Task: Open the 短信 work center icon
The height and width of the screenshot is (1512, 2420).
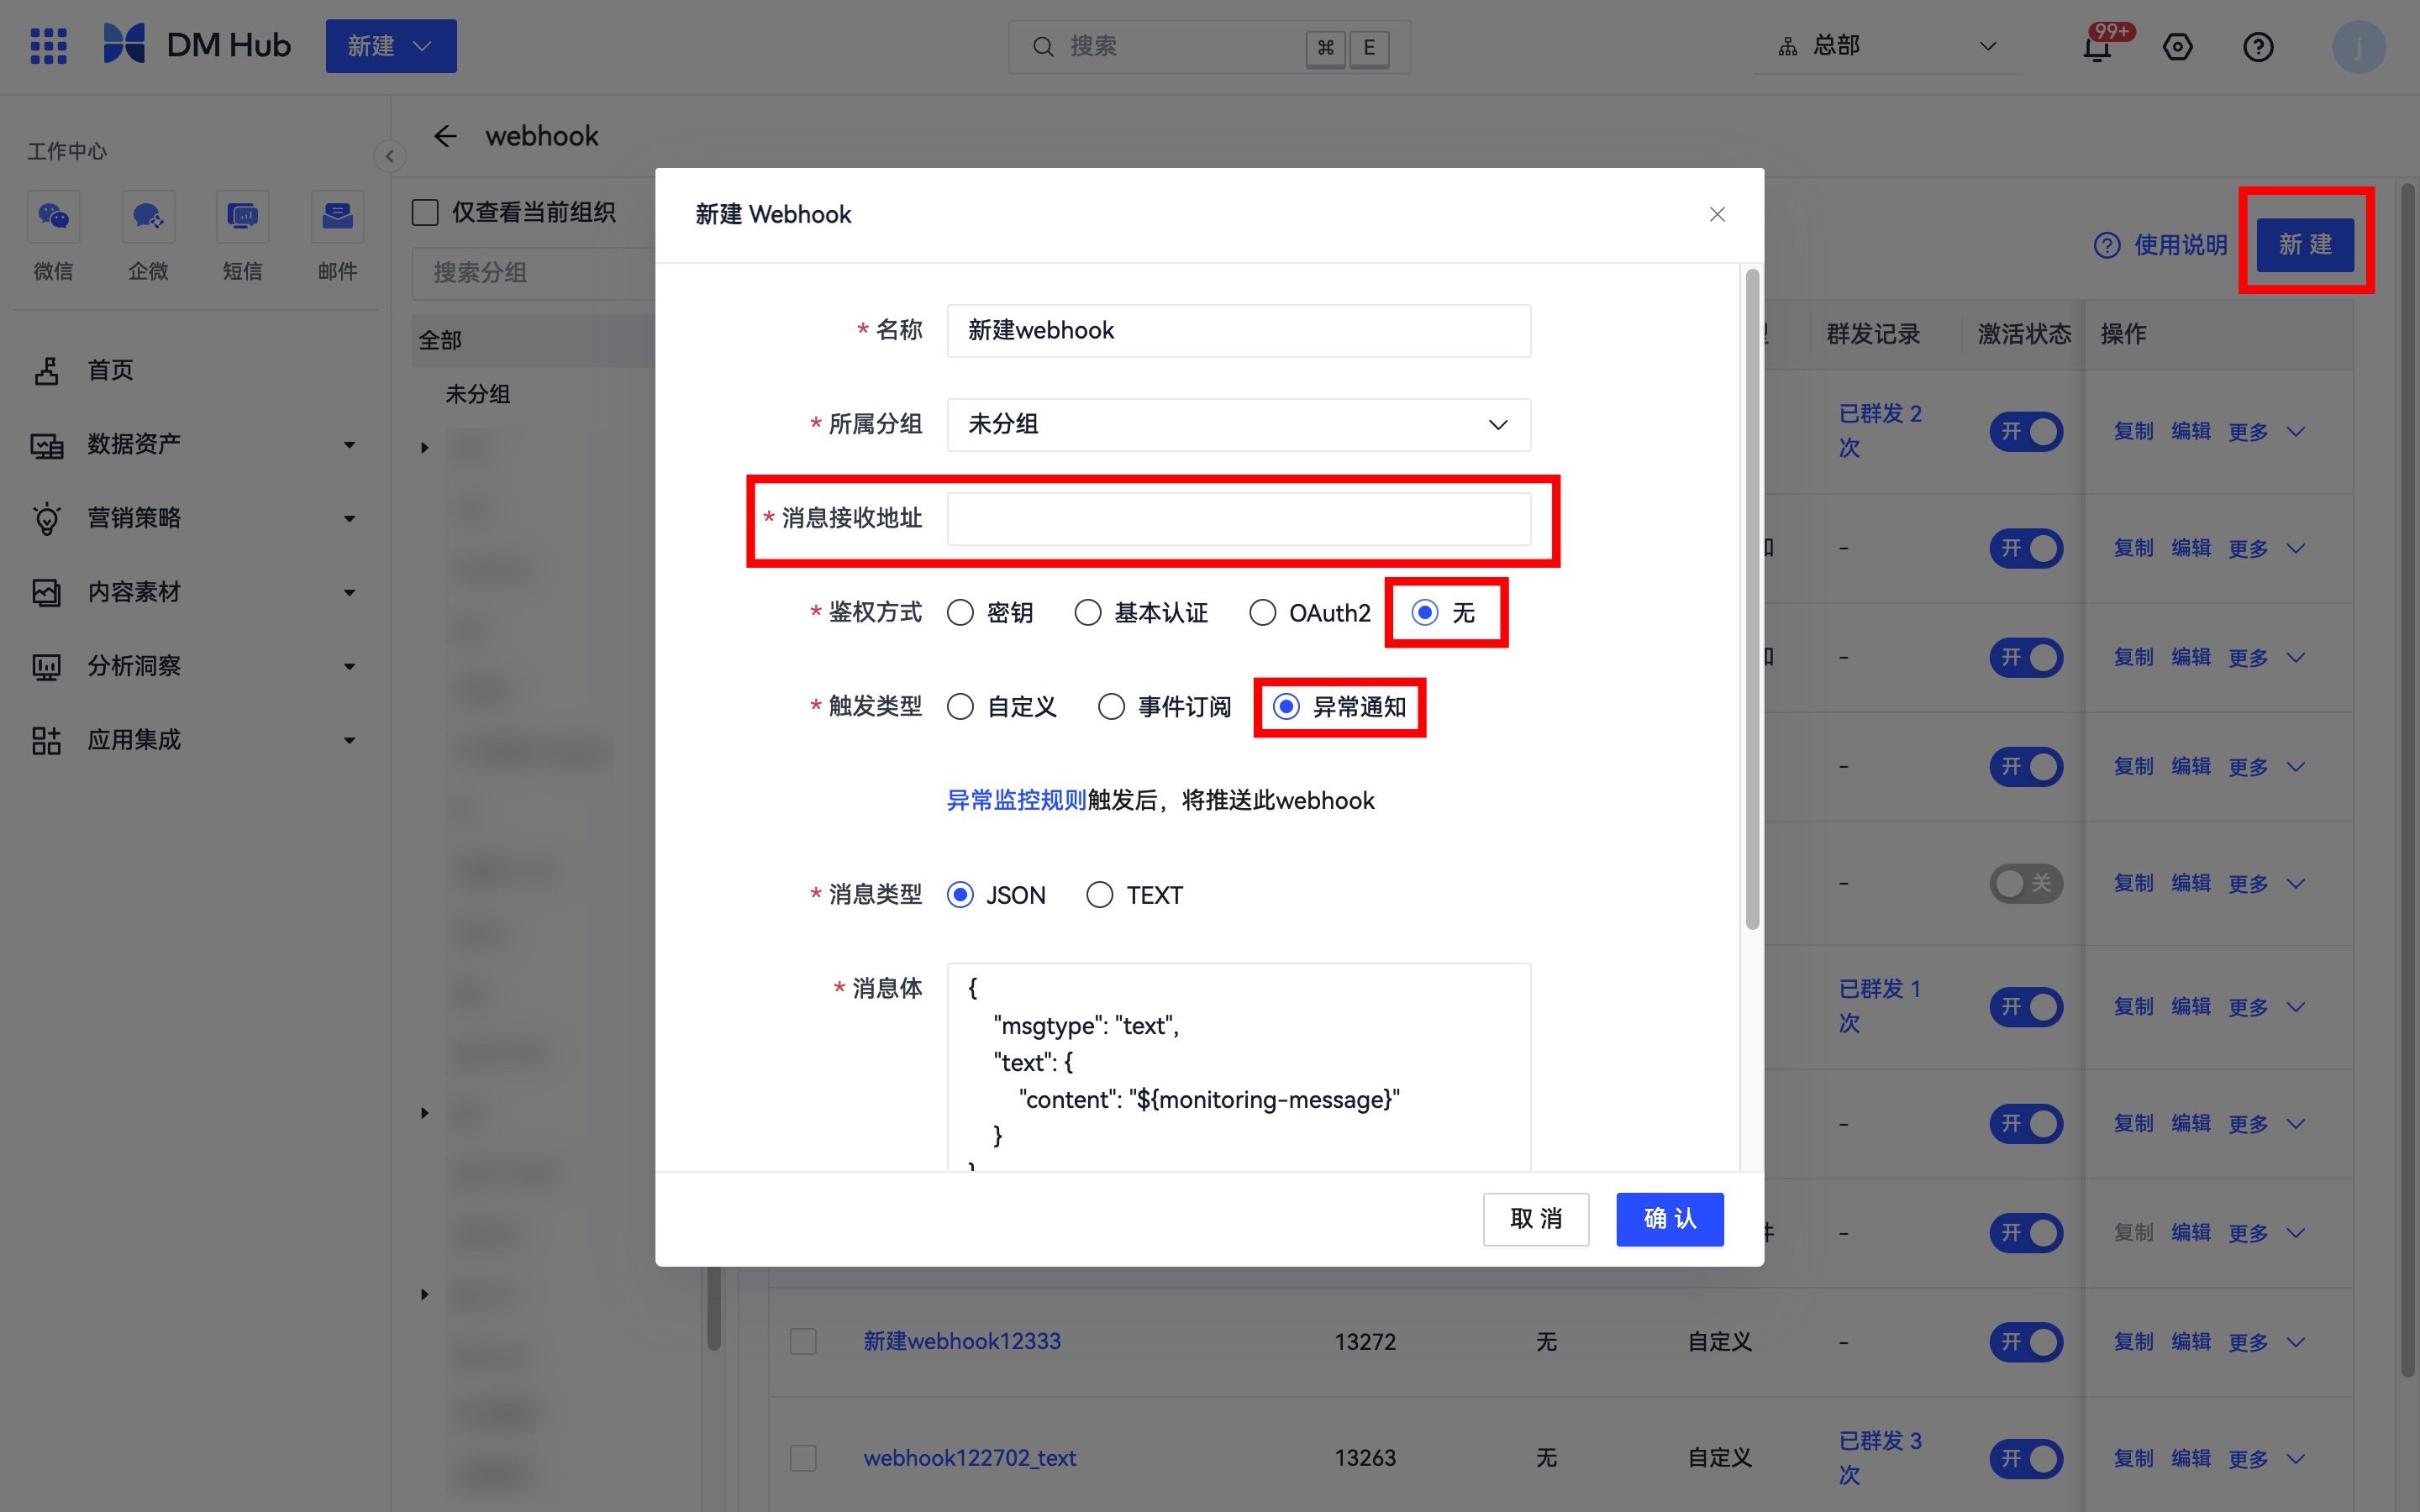Action: tap(242, 216)
